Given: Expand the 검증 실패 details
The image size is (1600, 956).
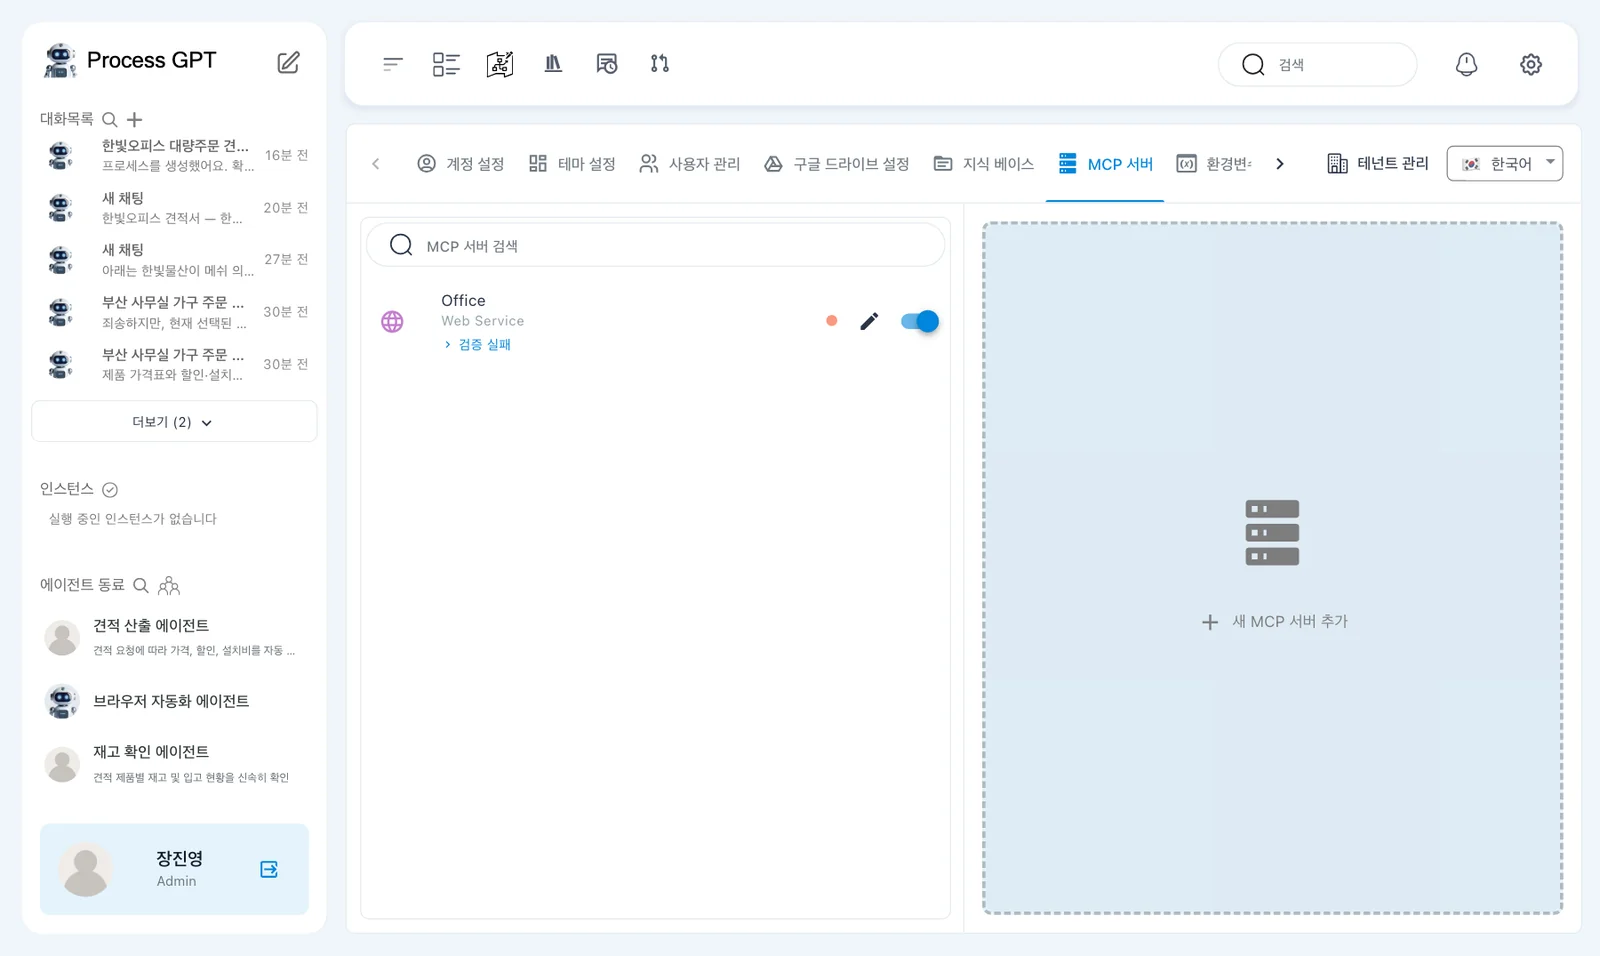Looking at the screenshot, I should (x=477, y=345).
